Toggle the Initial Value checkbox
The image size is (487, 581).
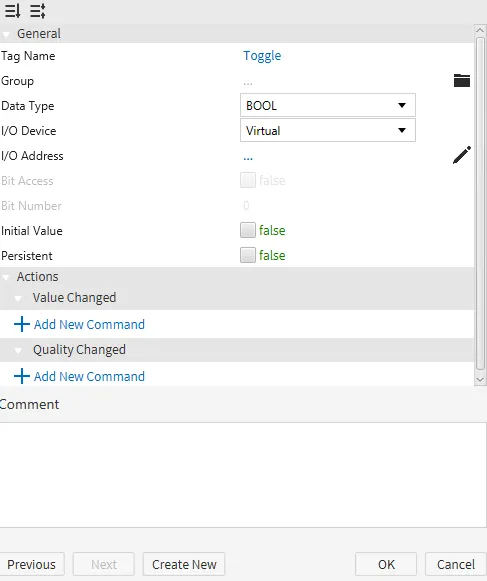point(248,230)
